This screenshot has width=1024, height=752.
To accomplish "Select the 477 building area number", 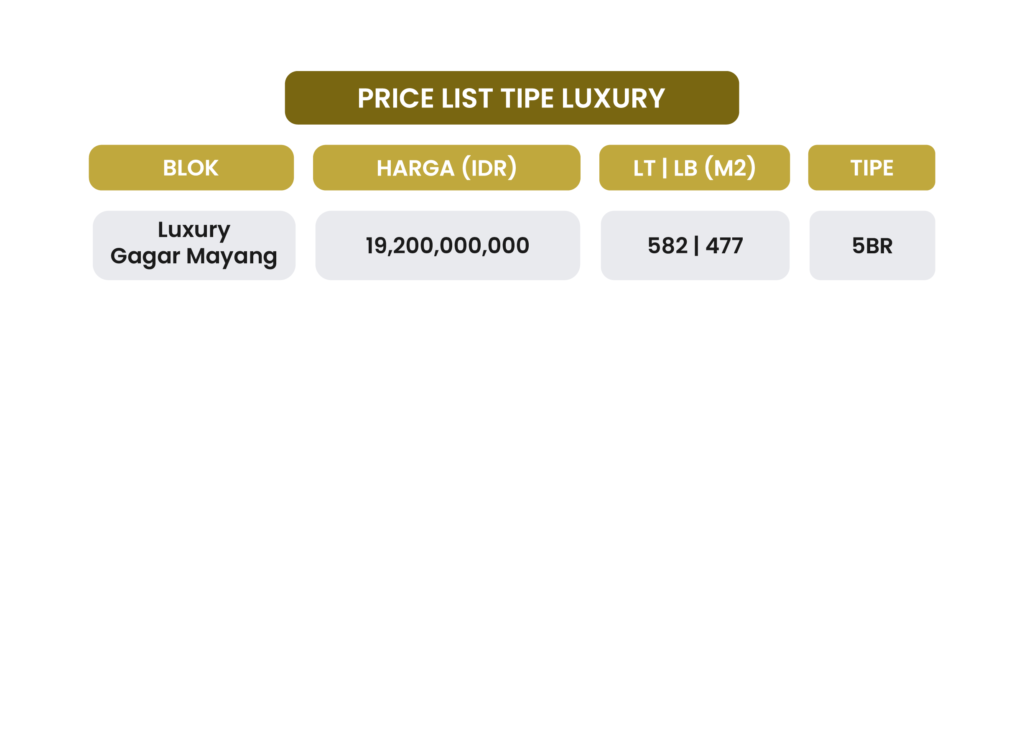I will point(724,245).
